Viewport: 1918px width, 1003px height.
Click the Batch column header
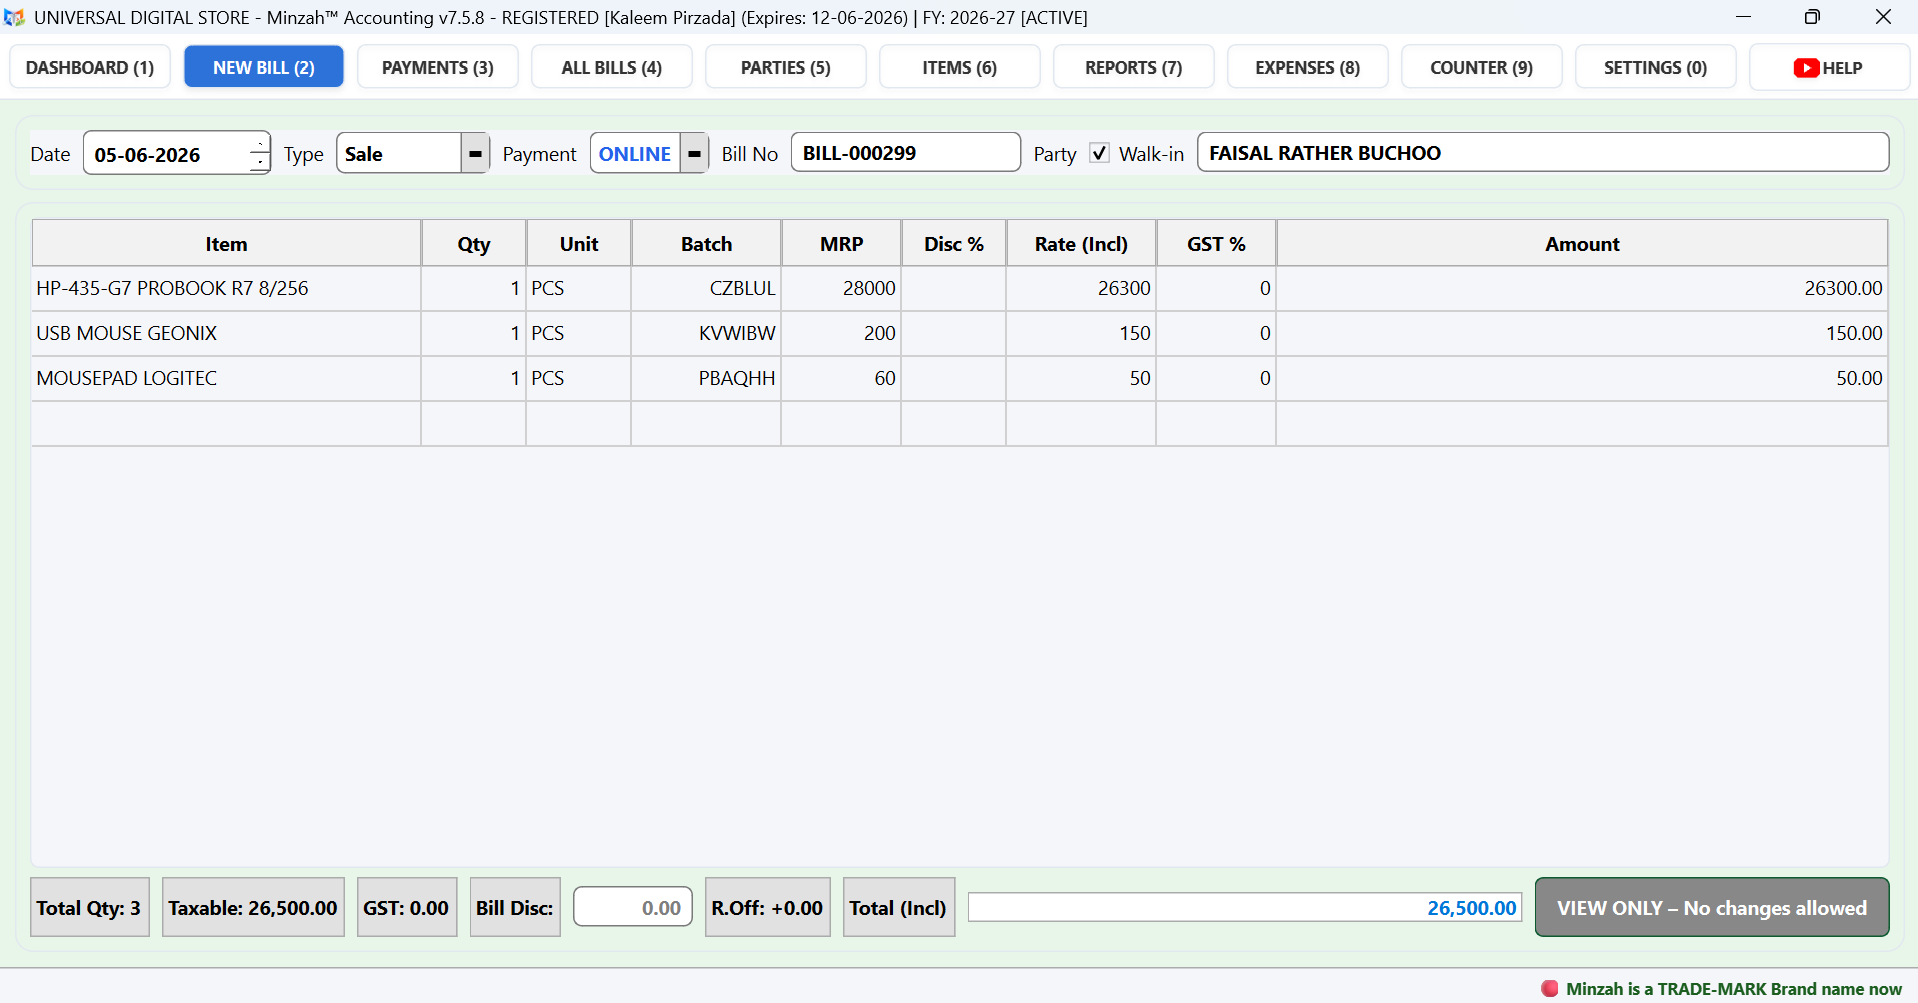click(x=706, y=243)
